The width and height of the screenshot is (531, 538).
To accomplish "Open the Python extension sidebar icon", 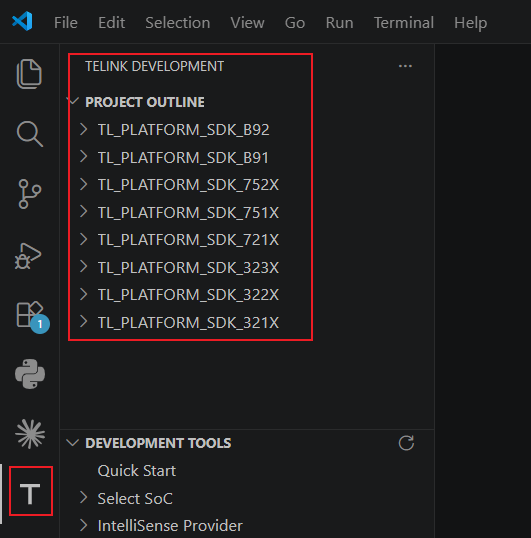I will [30, 374].
